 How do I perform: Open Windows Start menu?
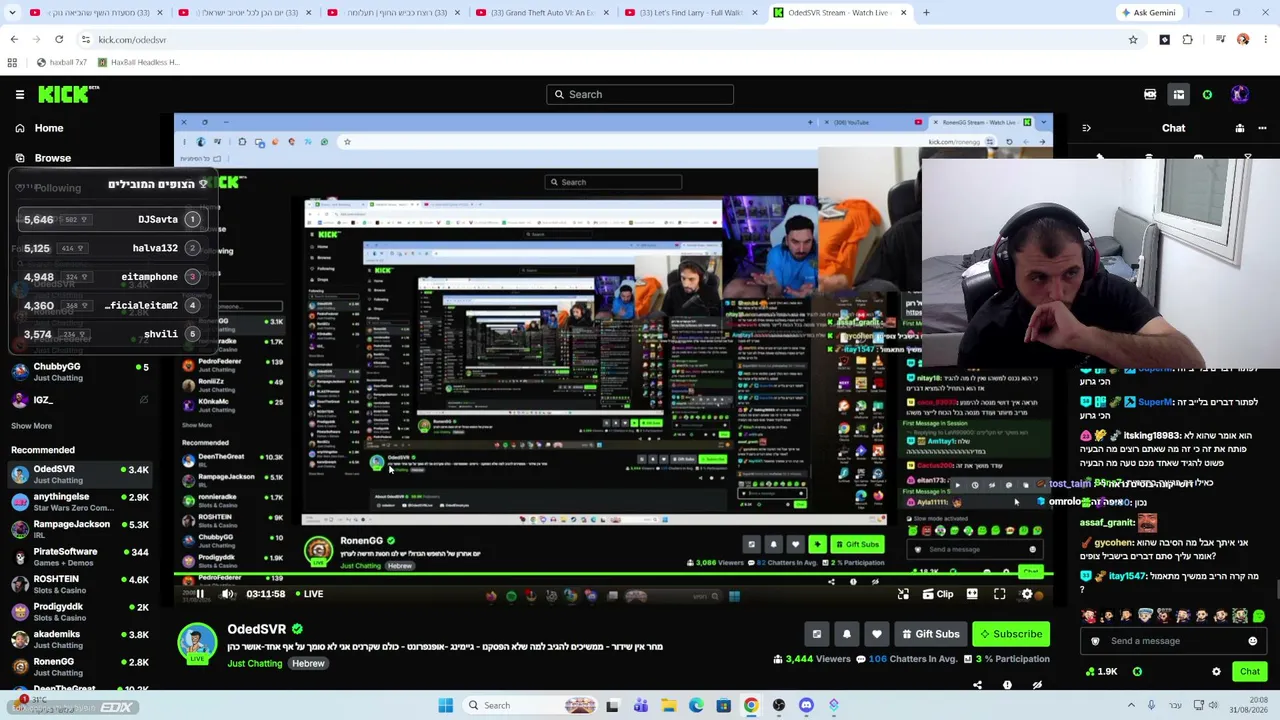pos(446,706)
